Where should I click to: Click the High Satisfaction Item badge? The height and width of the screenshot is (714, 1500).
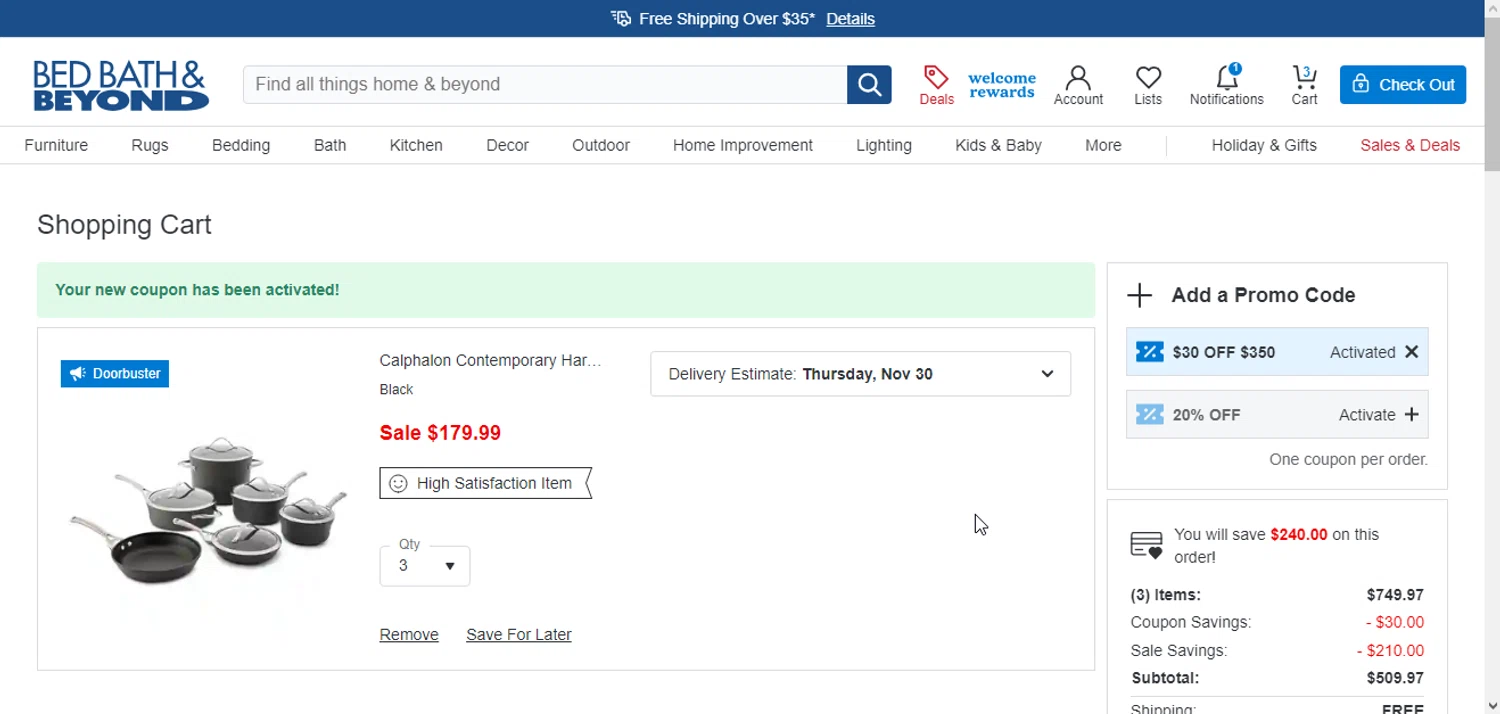[485, 483]
